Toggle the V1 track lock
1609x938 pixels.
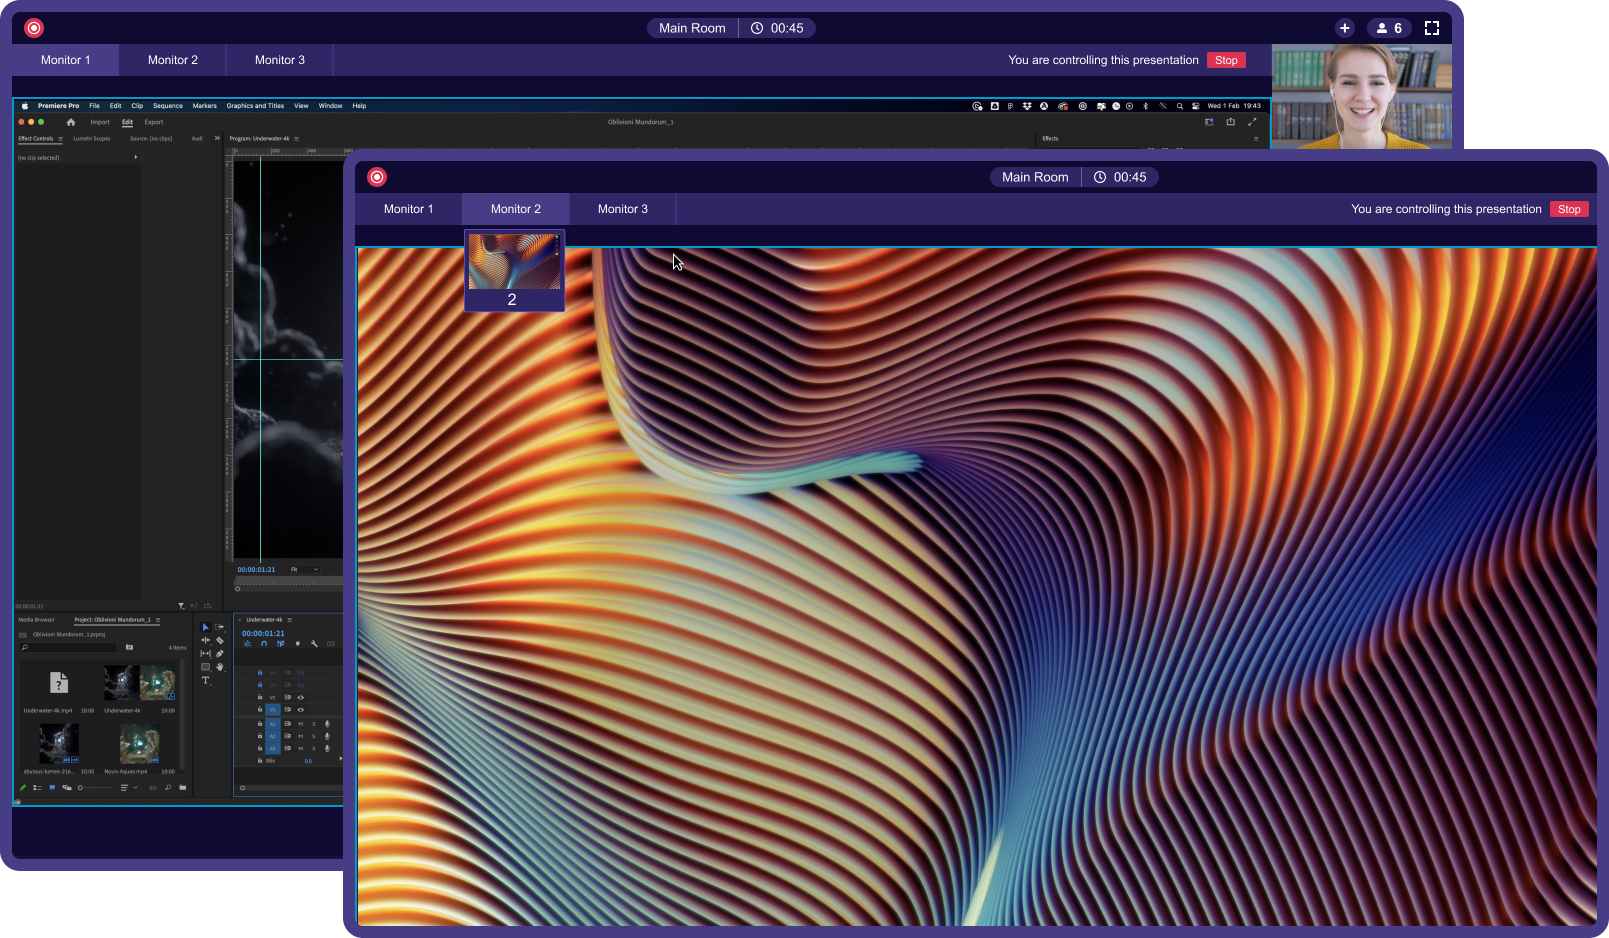260,710
